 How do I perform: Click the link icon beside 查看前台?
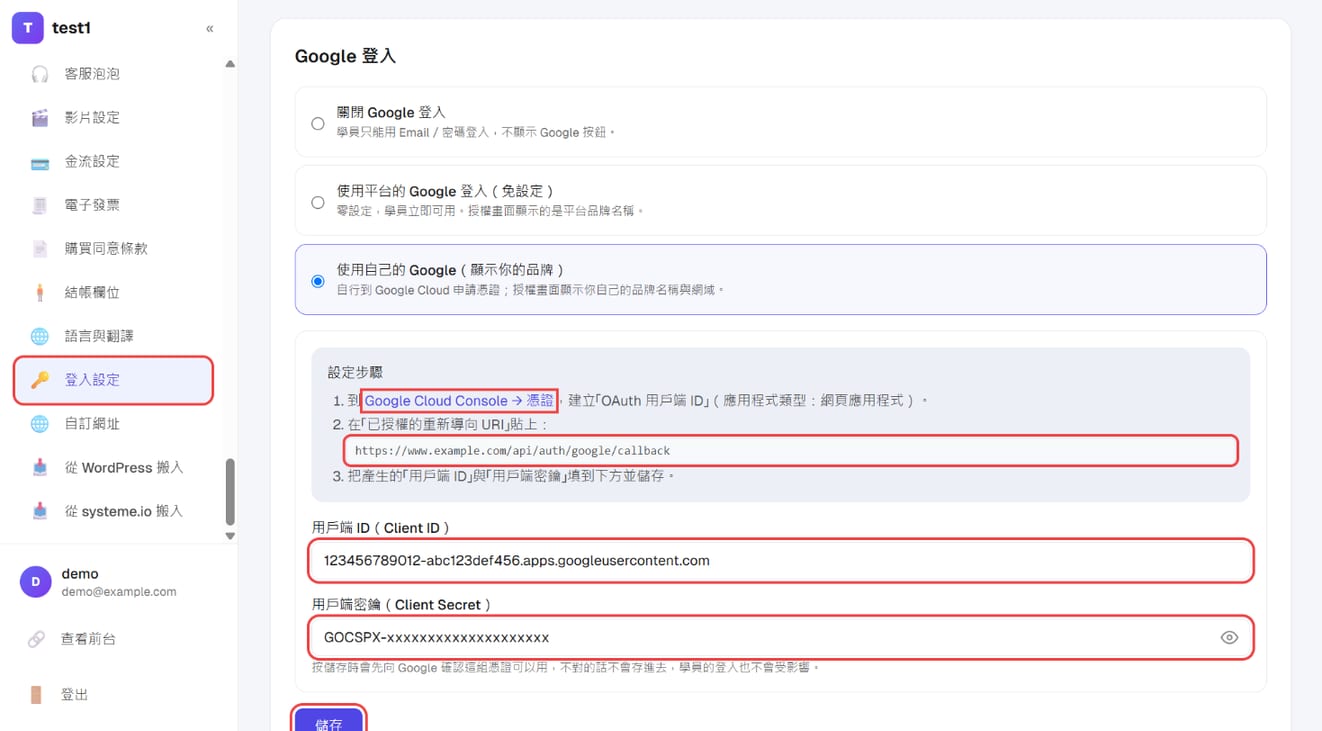pos(36,639)
